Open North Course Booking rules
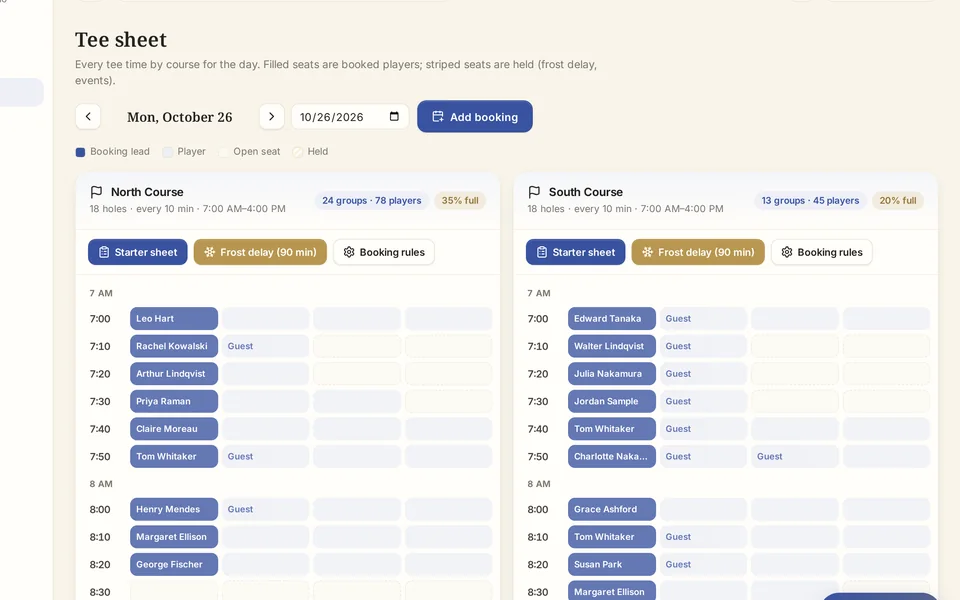960x600 pixels. (x=384, y=252)
